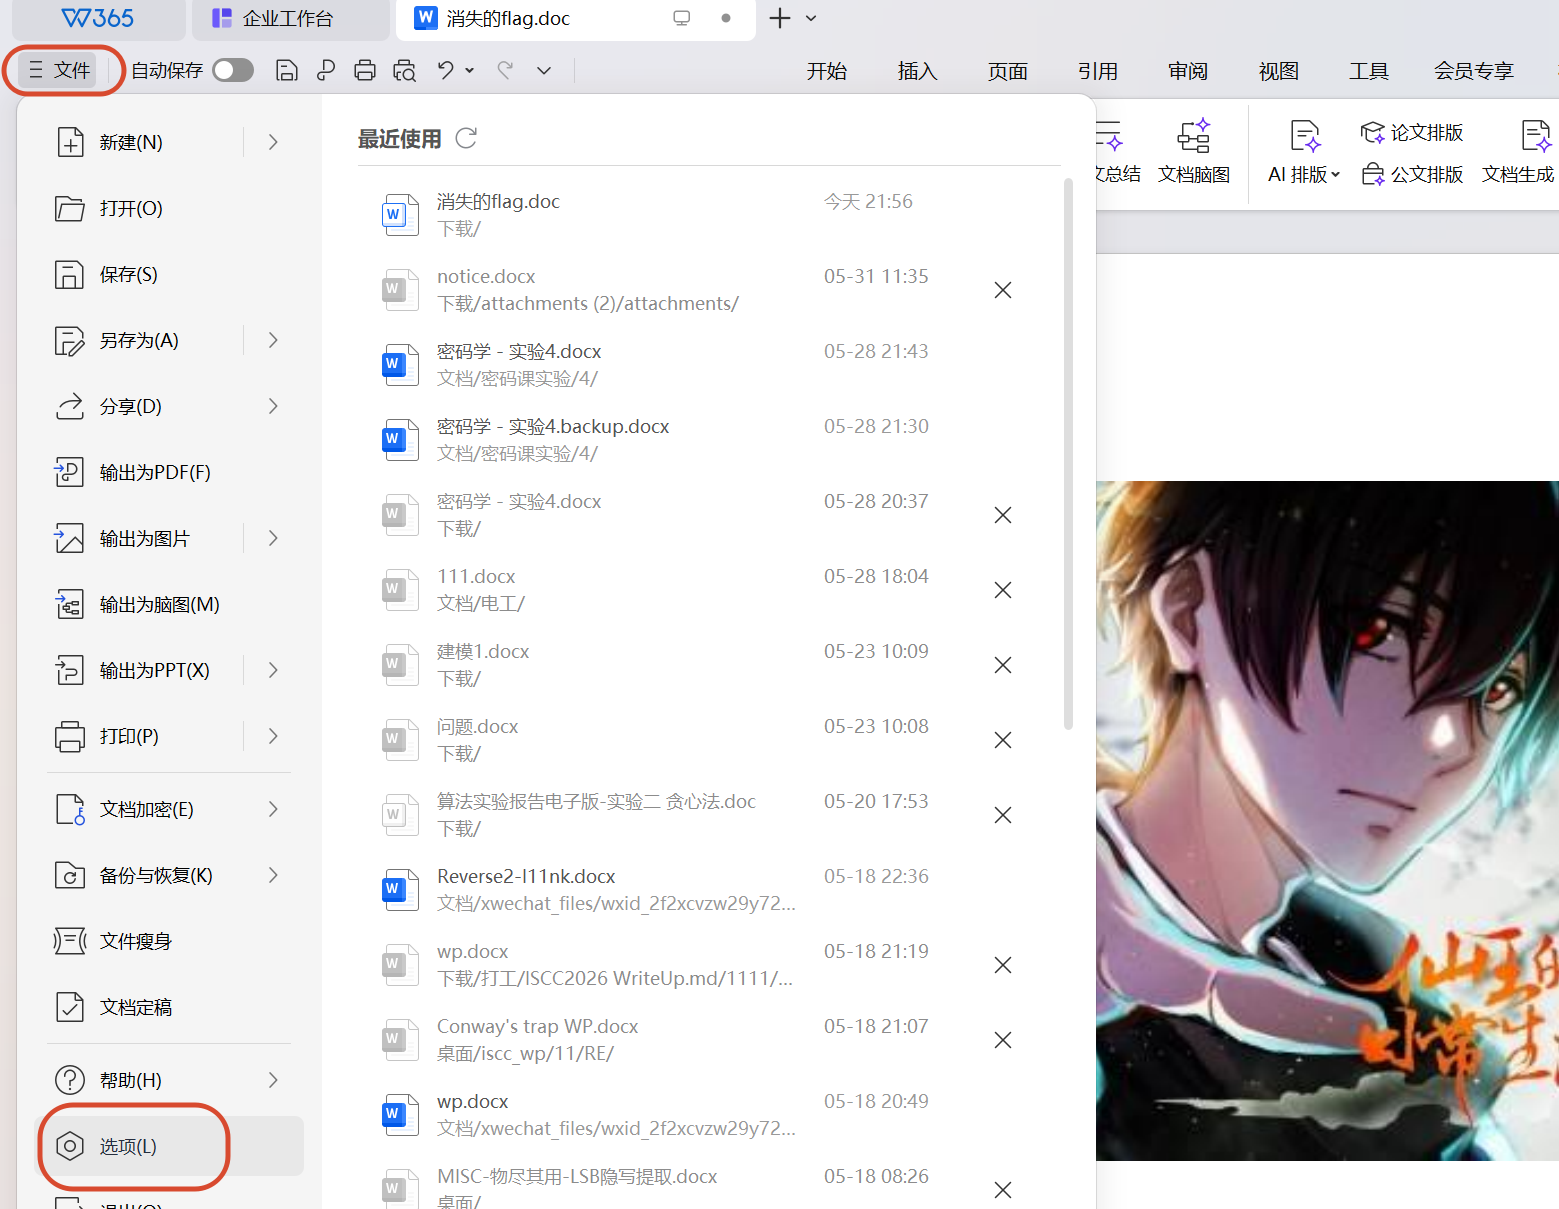The height and width of the screenshot is (1209, 1559).
Task: Expand the 输出为图片 submenu arrow
Action: (273, 538)
